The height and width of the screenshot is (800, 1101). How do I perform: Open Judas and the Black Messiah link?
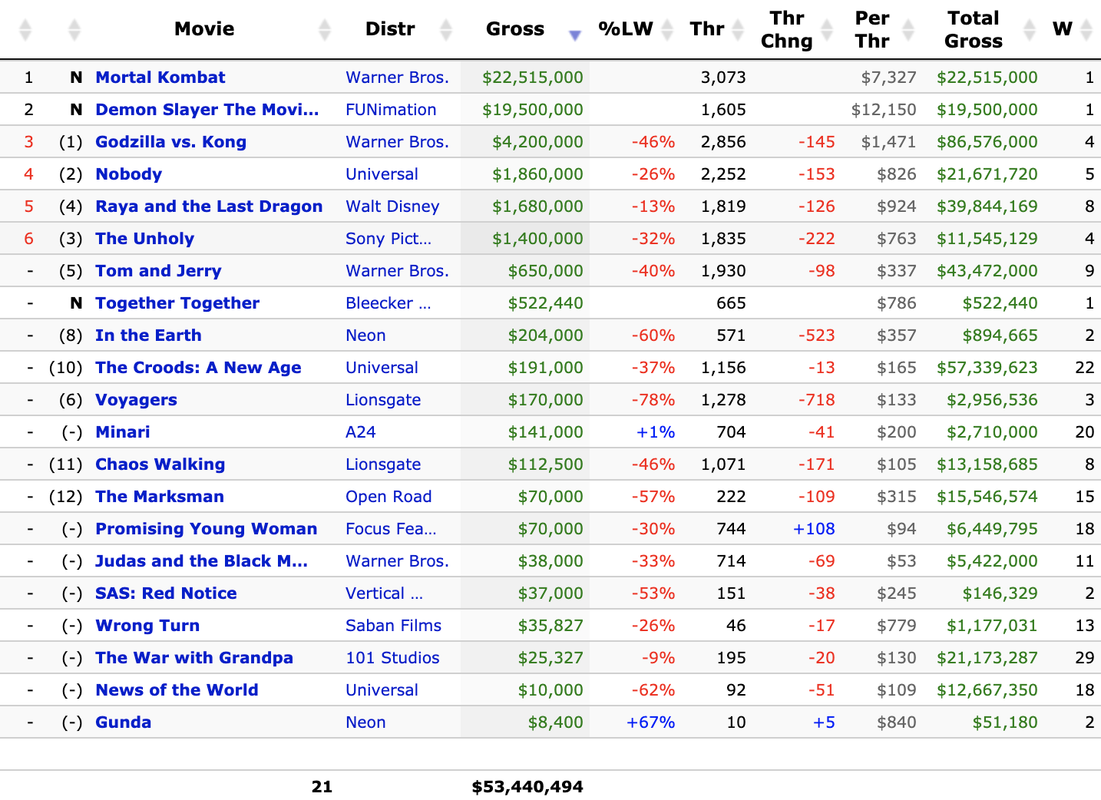pos(202,562)
